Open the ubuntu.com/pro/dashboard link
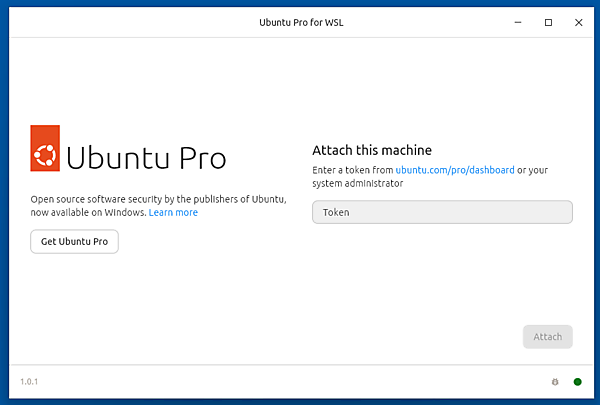This screenshot has width=600, height=405. click(x=454, y=170)
